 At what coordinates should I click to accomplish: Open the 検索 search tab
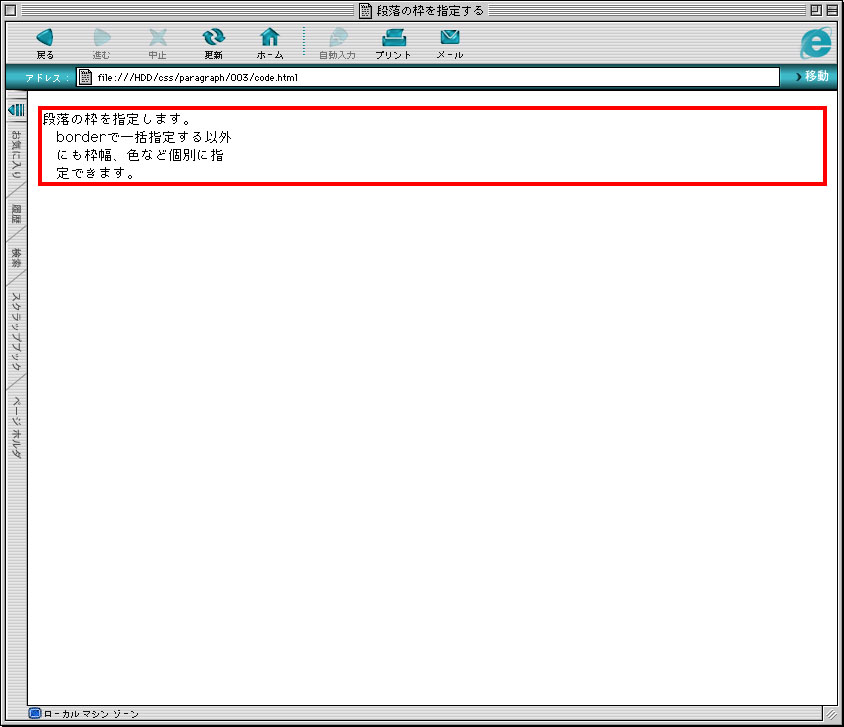coord(16,258)
